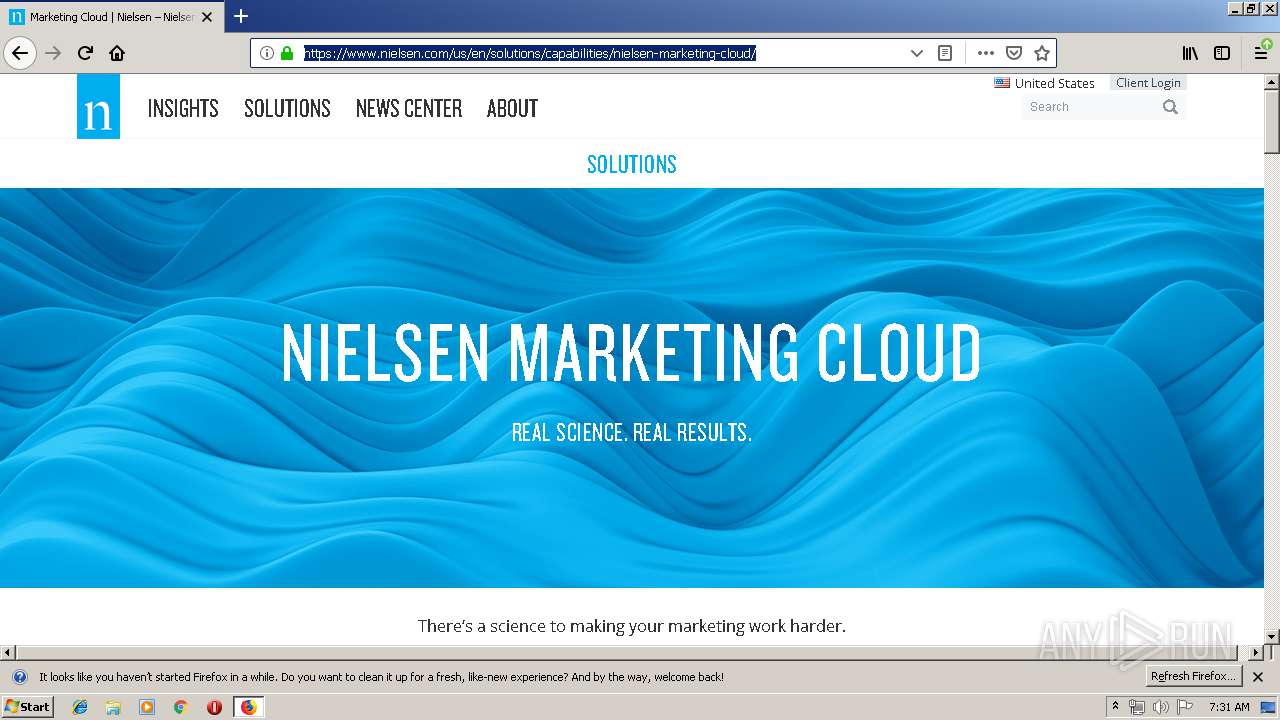Click the green secure connection padlock
This screenshot has width=1280, height=720.
(287, 53)
